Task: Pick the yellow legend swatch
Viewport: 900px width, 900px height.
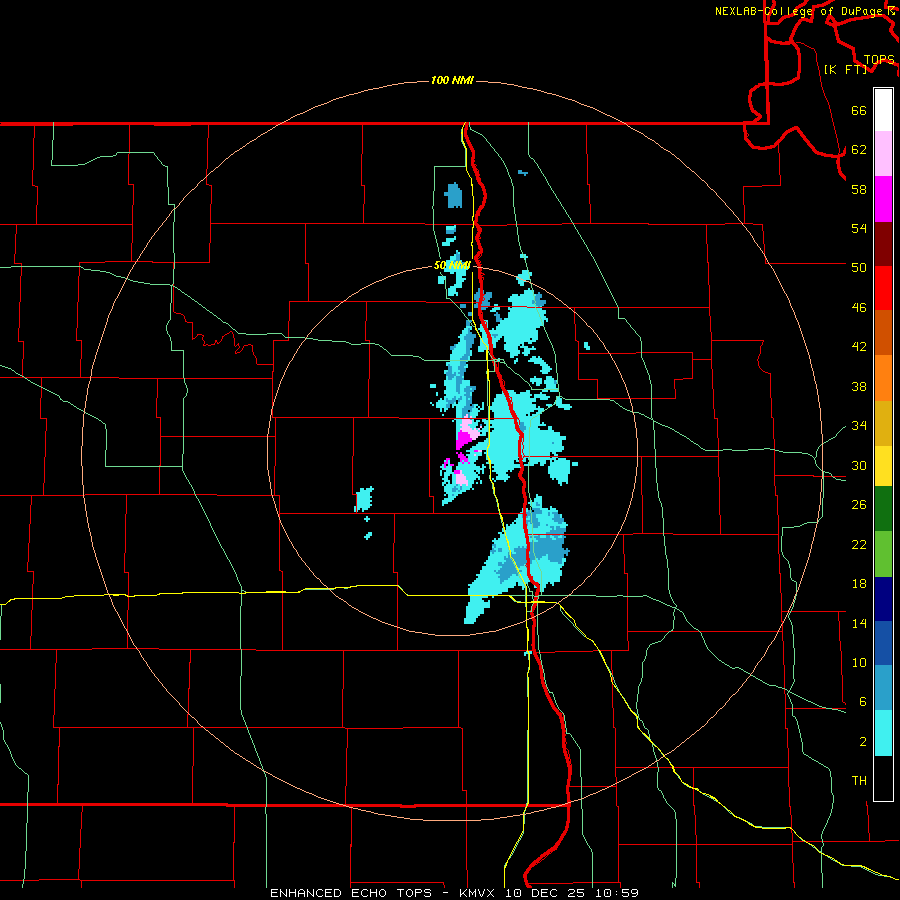Action: pos(883,466)
